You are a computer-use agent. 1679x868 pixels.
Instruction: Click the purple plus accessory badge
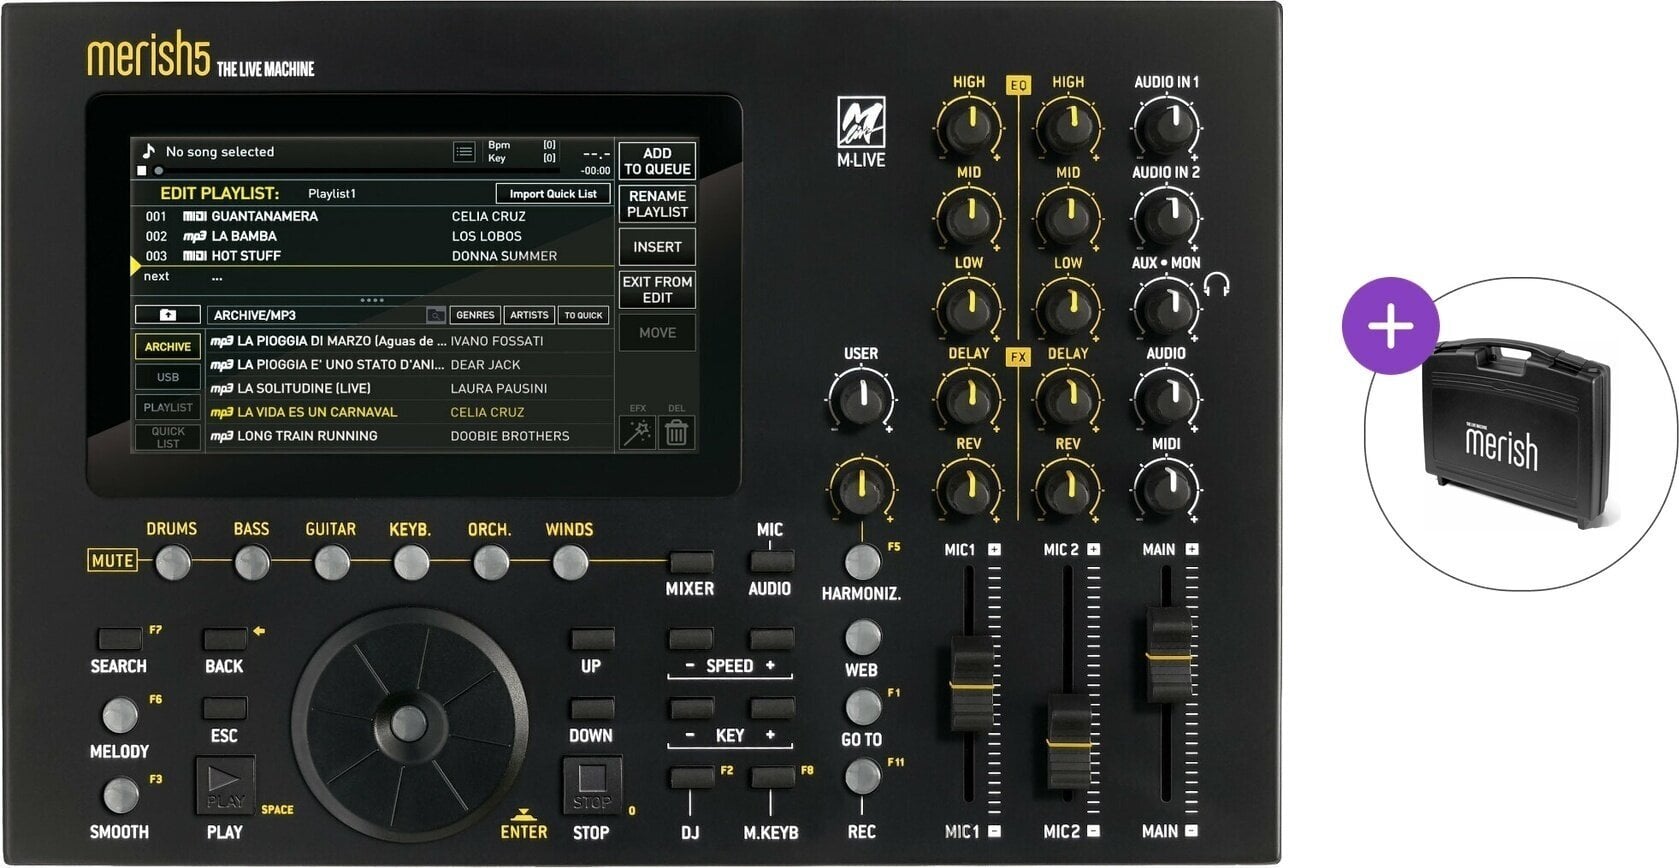pyautogui.click(x=1390, y=326)
